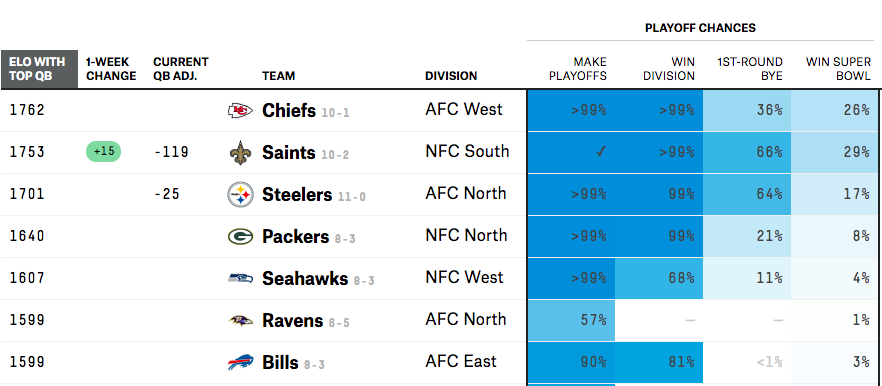This screenshot has height=386, width=882.
Task: Sort by WIN SUPER BOWL header
Action: 838,69
